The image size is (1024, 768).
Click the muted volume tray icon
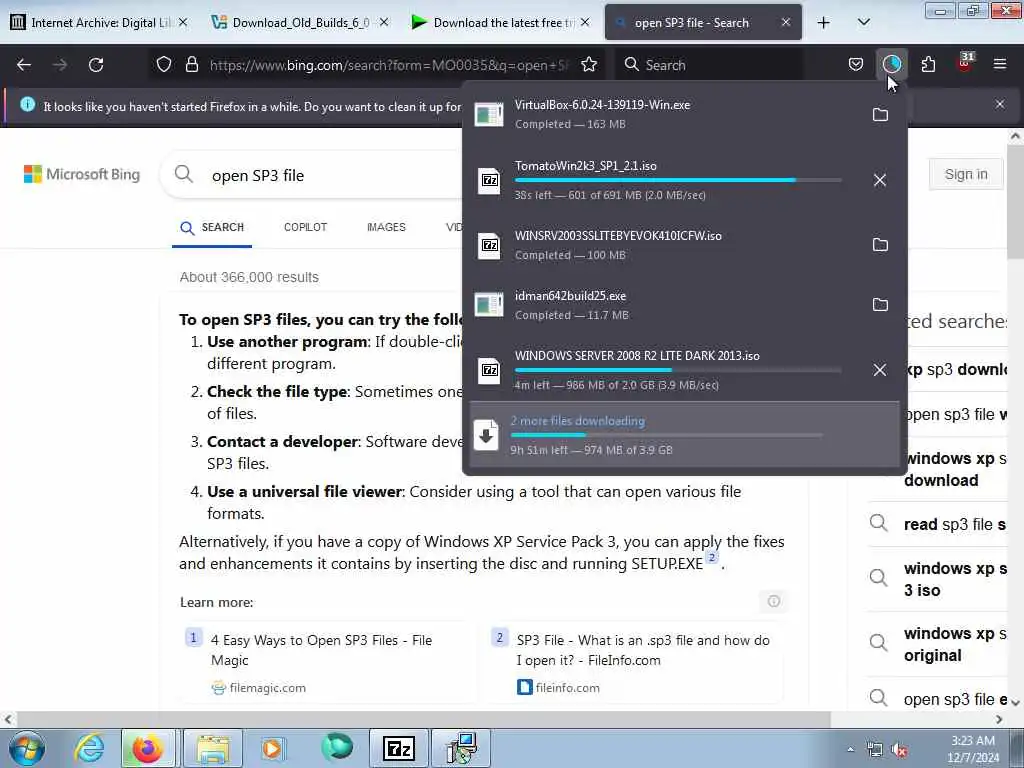(x=899, y=750)
